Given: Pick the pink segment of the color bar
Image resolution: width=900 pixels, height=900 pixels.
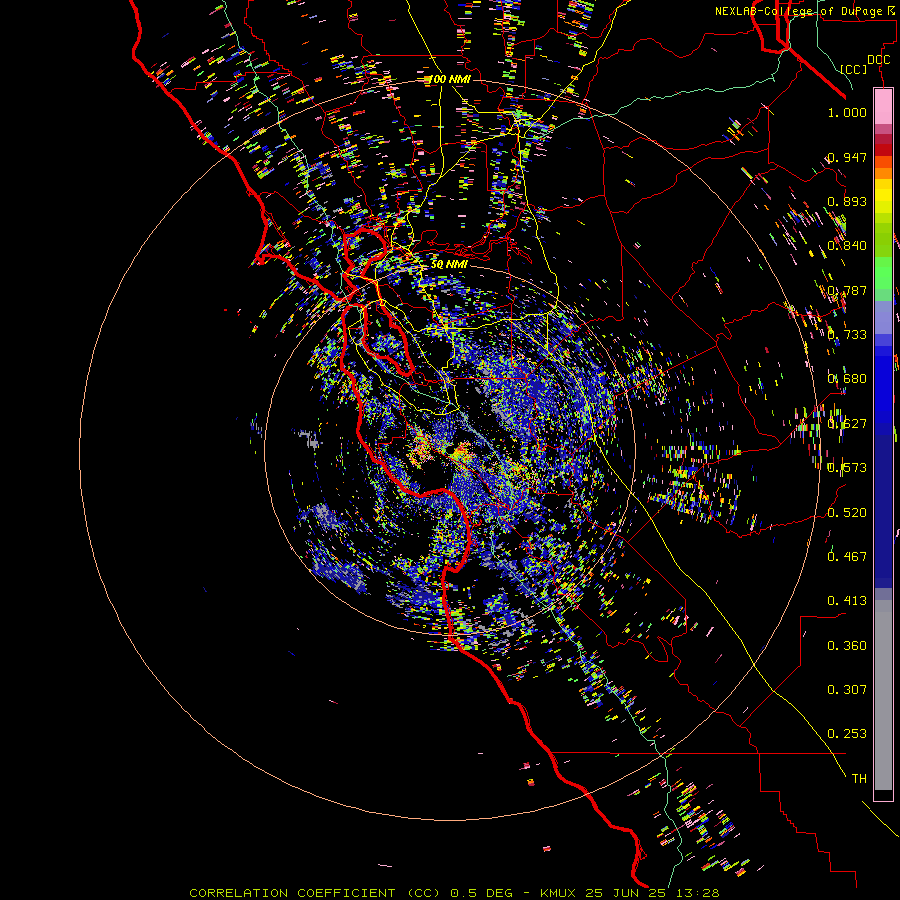Looking at the screenshot, I should click(883, 107).
